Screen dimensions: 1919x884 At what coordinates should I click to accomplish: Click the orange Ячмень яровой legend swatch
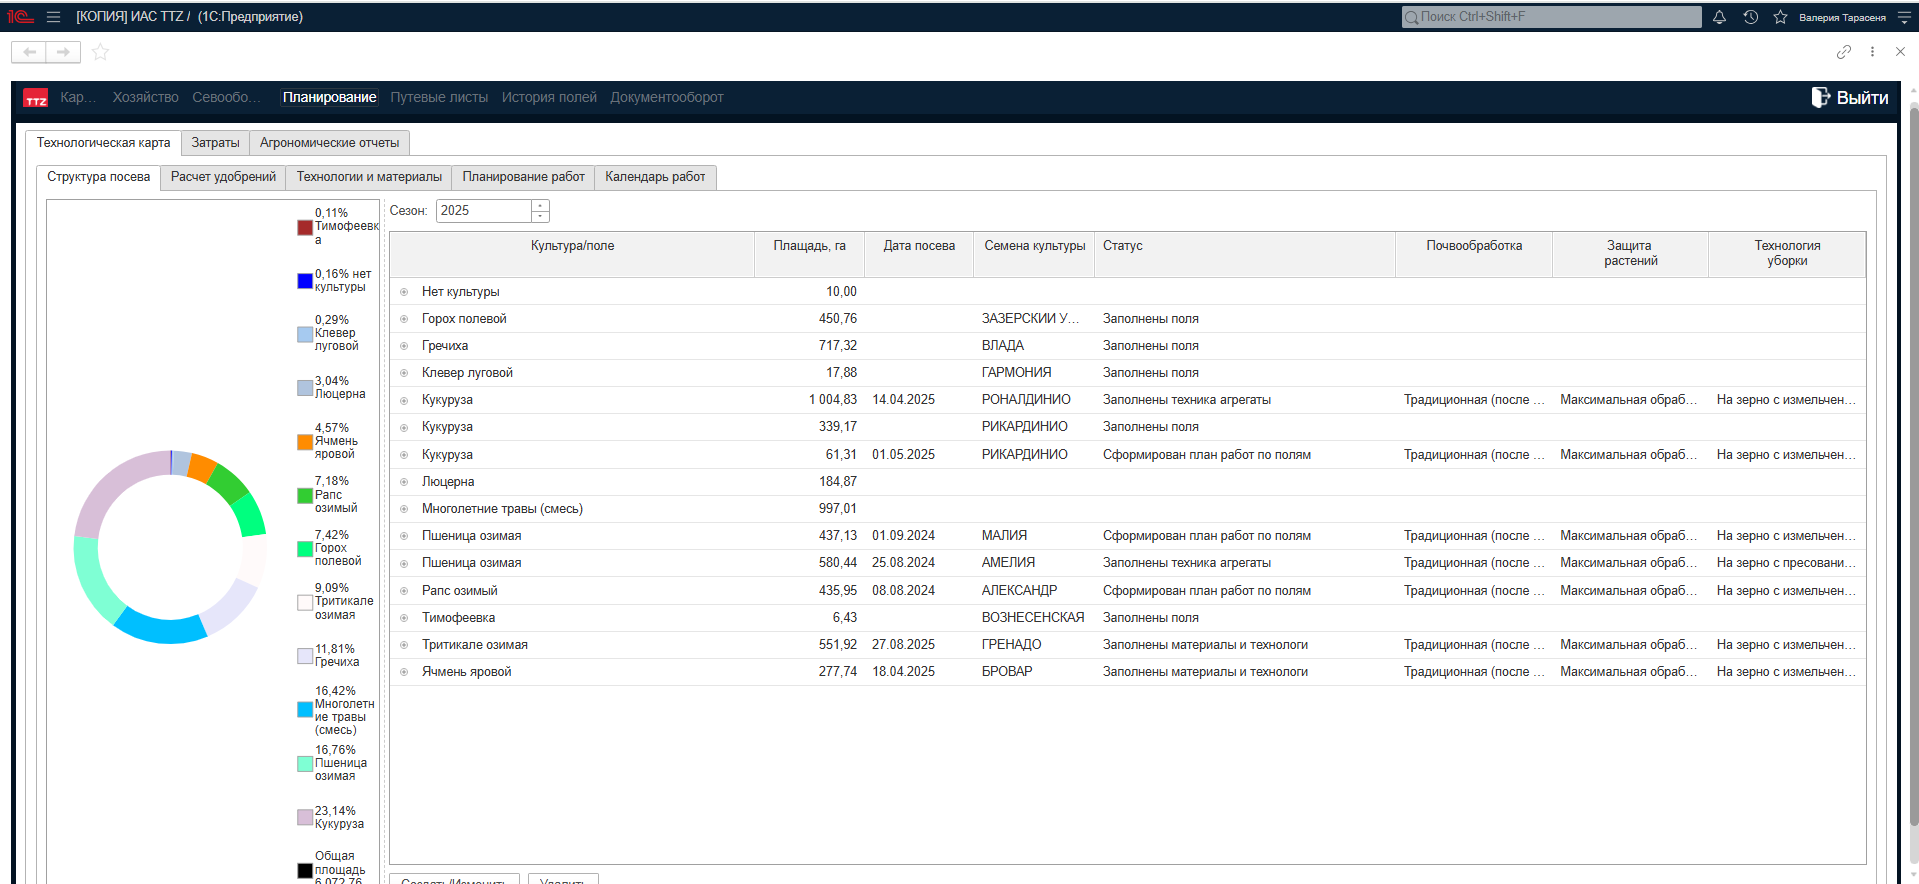tap(305, 441)
